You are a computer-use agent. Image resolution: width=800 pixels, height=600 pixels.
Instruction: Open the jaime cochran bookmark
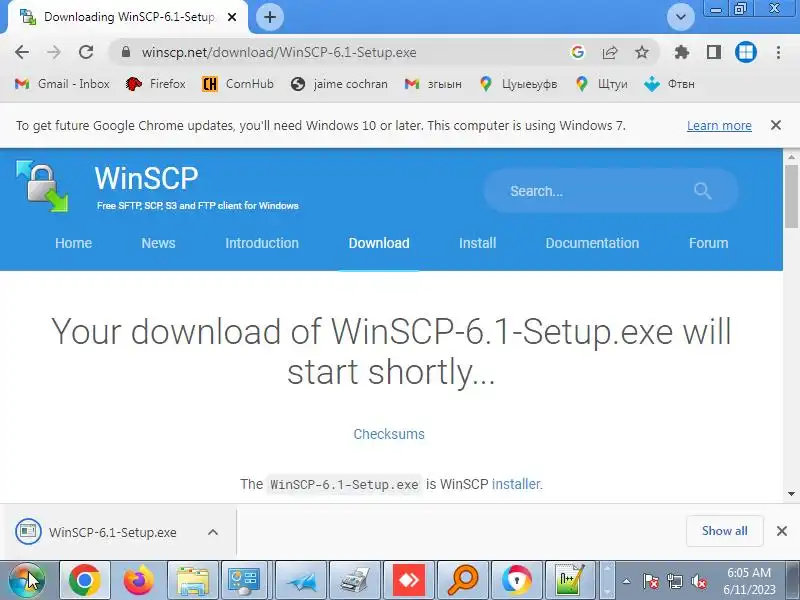tap(339, 84)
